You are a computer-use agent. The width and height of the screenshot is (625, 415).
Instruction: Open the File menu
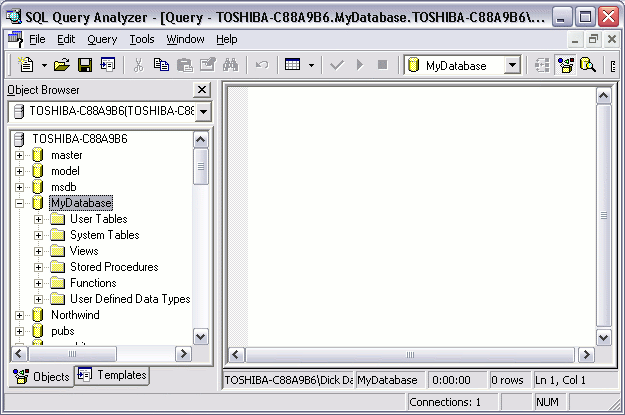pyautogui.click(x=37, y=39)
